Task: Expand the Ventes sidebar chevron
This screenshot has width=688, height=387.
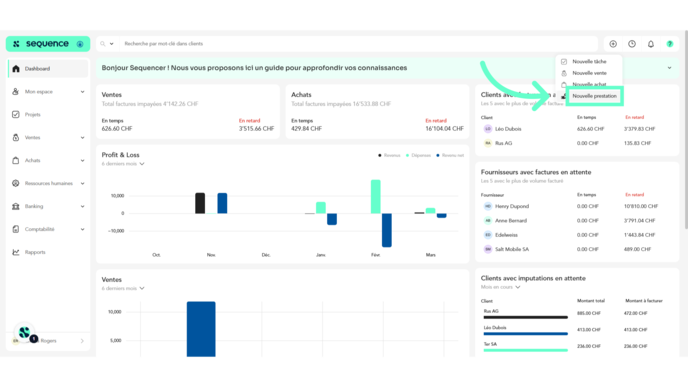Action: pyautogui.click(x=82, y=138)
